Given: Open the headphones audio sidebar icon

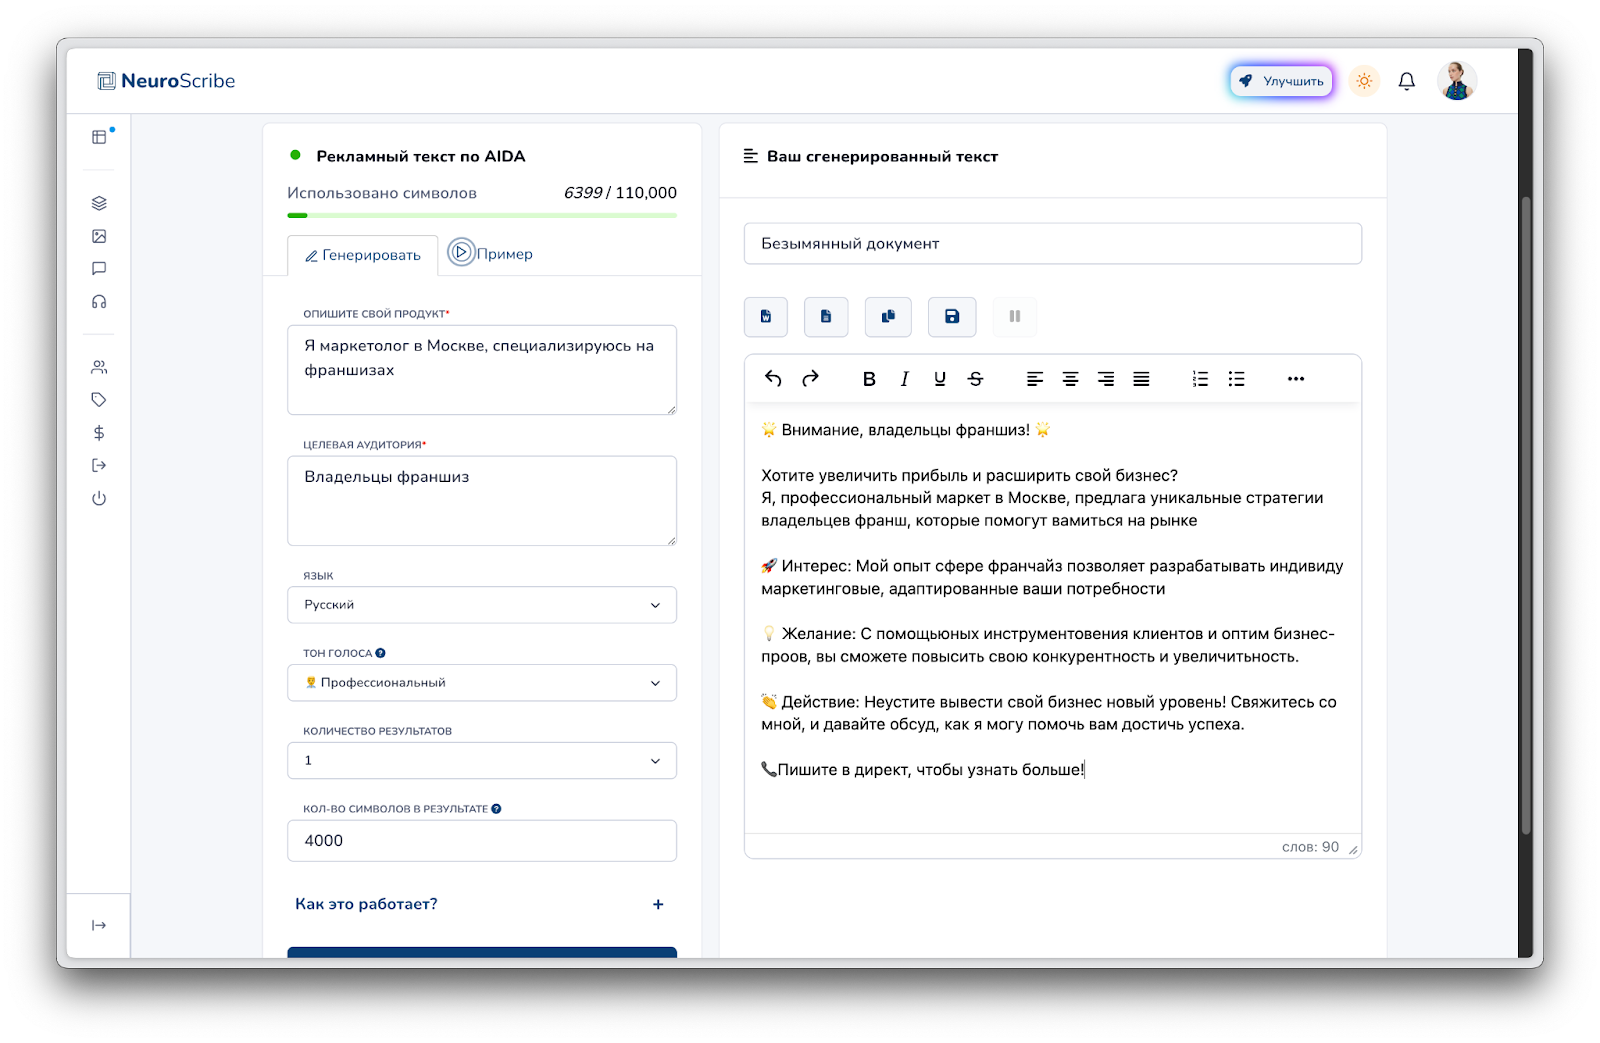Looking at the screenshot, I should click(x=99, y=301).
